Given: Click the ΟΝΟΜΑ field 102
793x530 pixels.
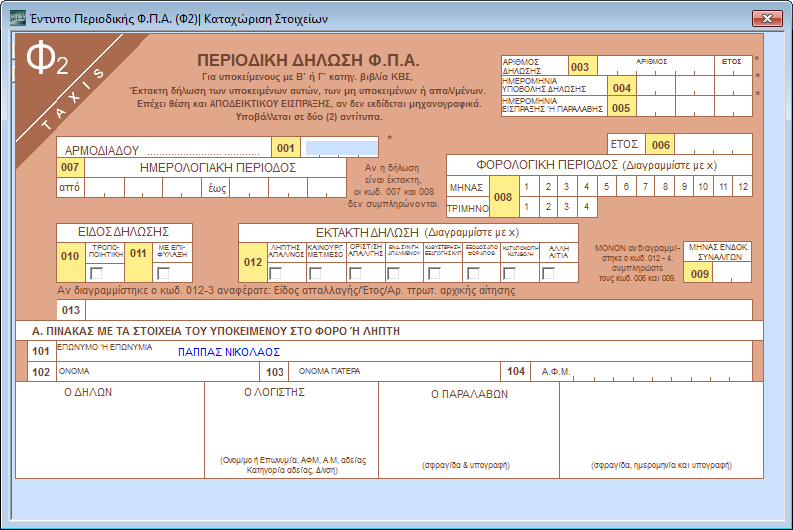Looking at the screenshot, I should tap(158, 372).
